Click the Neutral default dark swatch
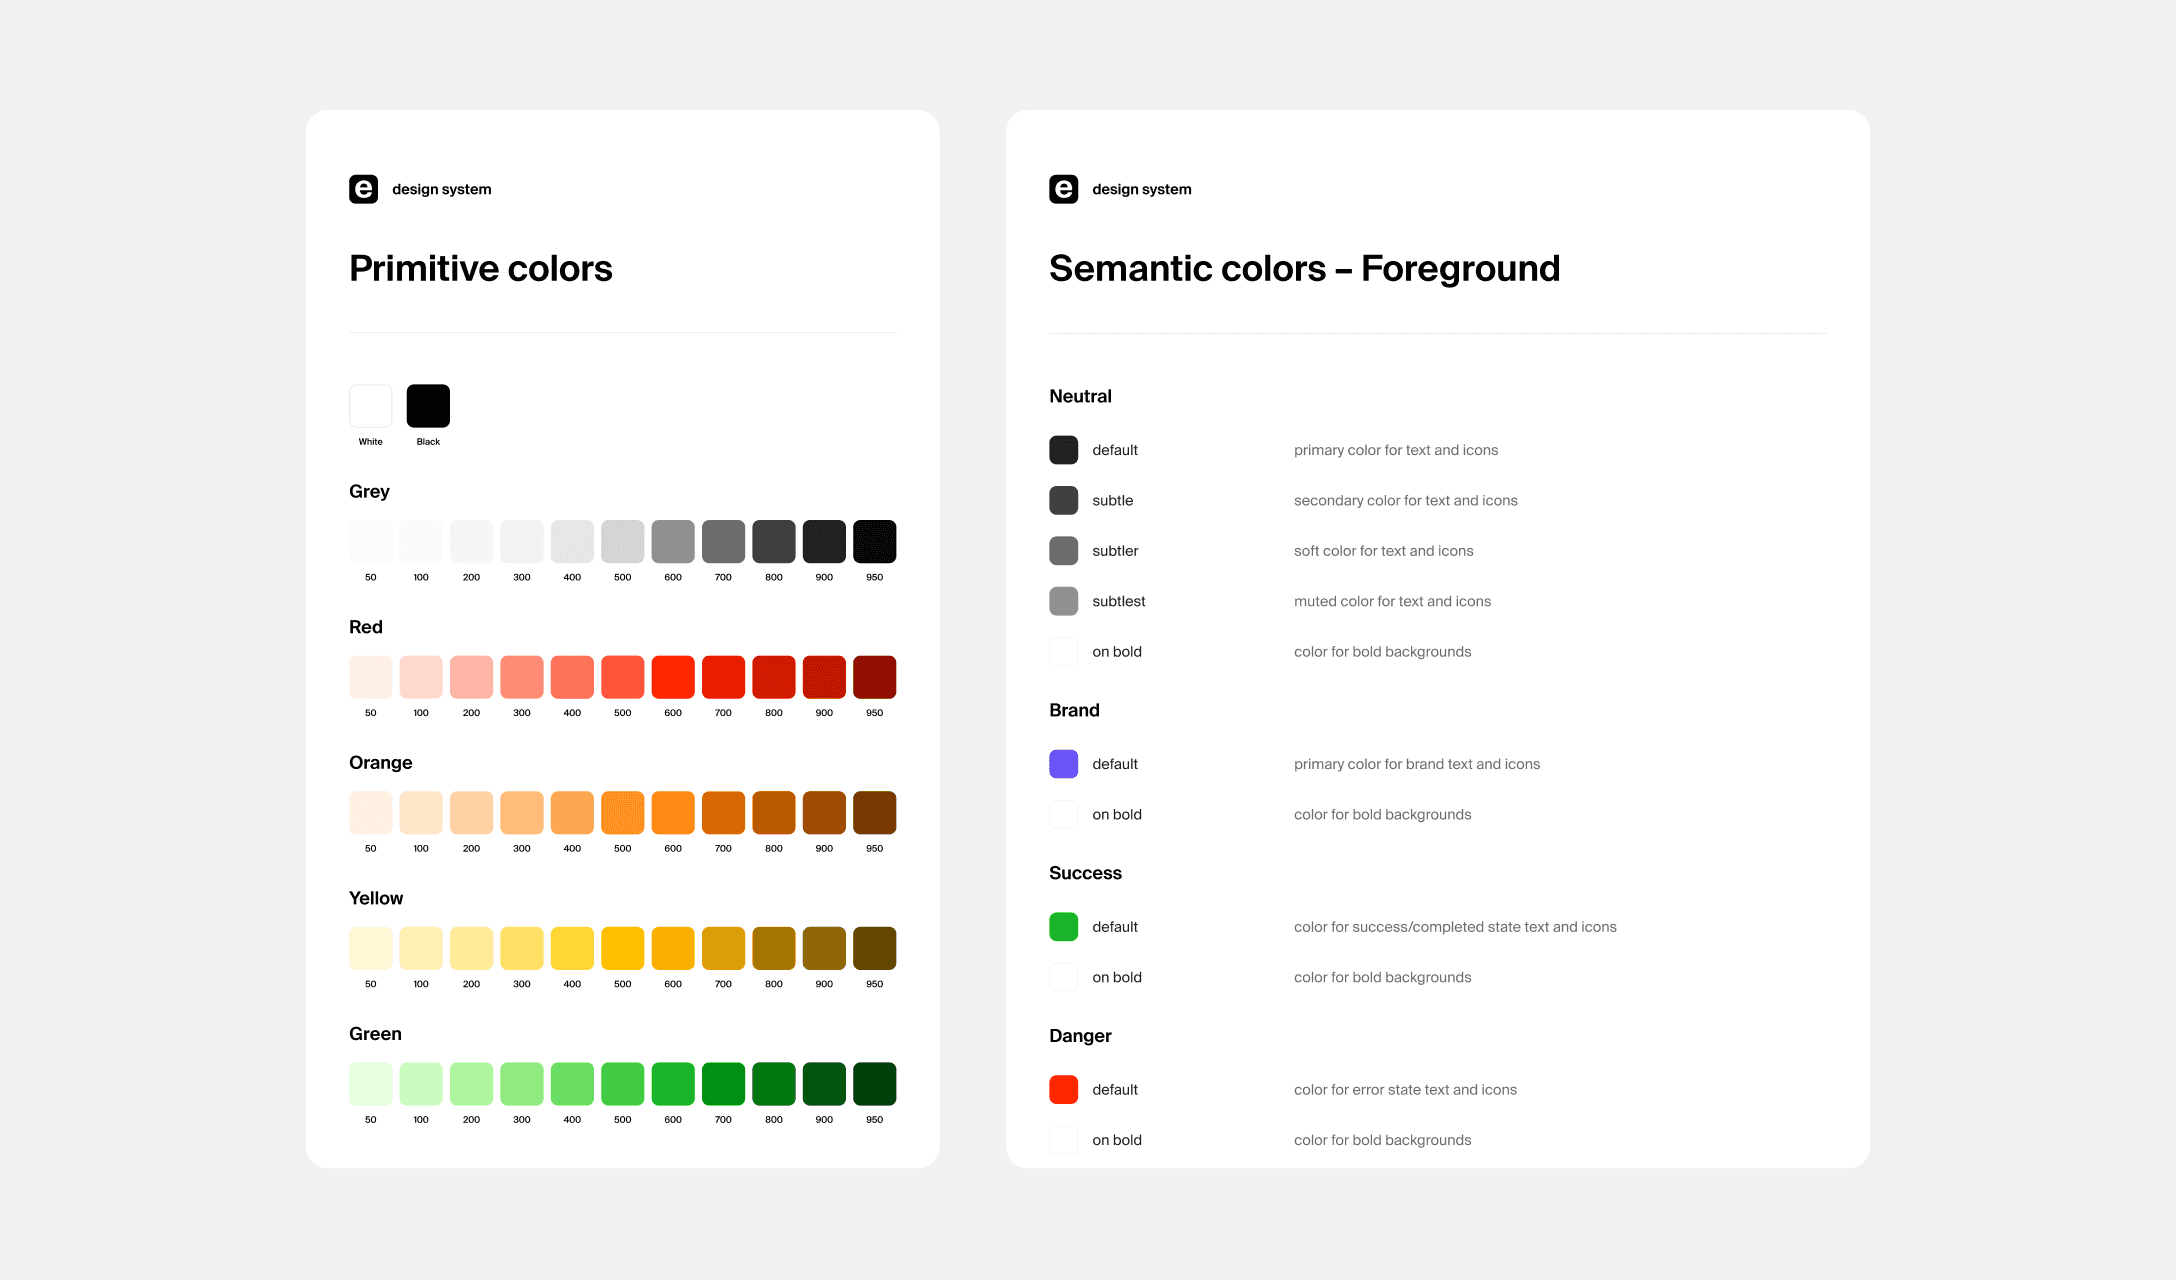Viewport: 2176px width, 1280px height. pos(1063,450)
